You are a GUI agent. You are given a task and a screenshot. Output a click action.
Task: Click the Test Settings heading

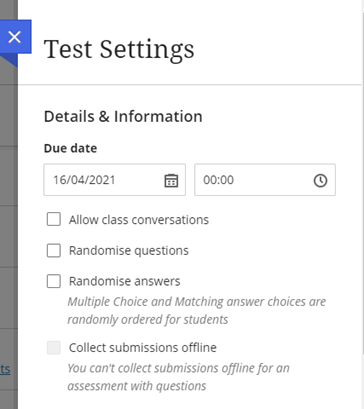(x=119, y=50)
